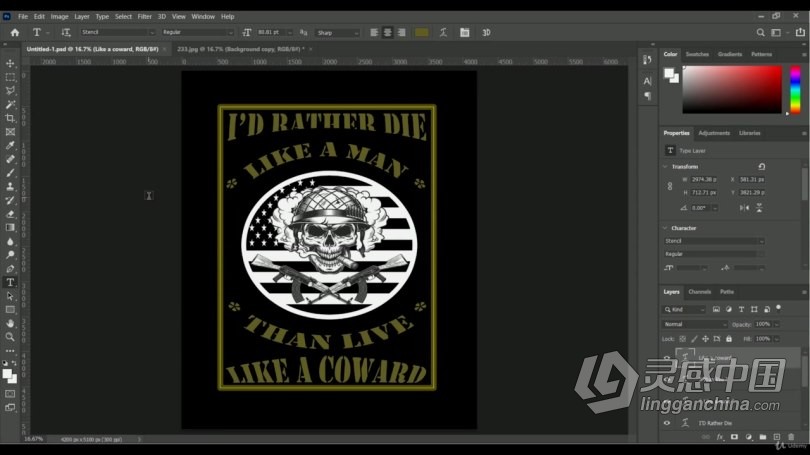Screen dimensions: 810x455
Task: Center align text in options bar
Action: coord(387,33)
